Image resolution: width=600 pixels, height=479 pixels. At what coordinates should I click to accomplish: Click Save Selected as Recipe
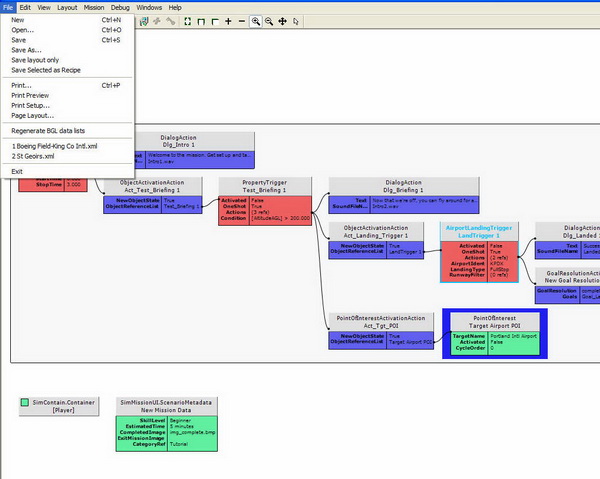point(46,70)
